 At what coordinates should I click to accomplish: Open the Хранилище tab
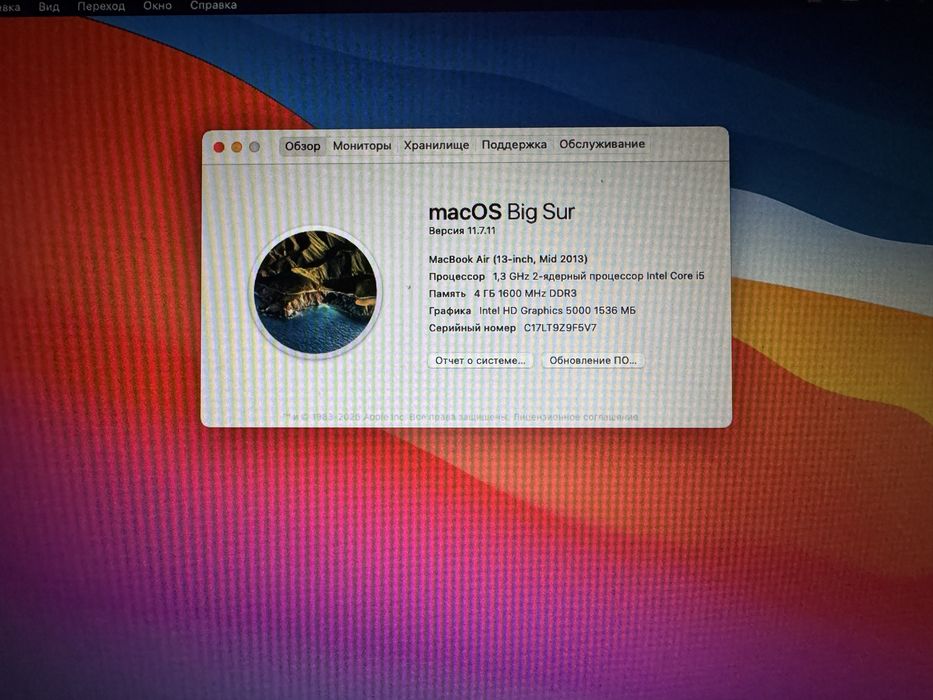(436, 145)
